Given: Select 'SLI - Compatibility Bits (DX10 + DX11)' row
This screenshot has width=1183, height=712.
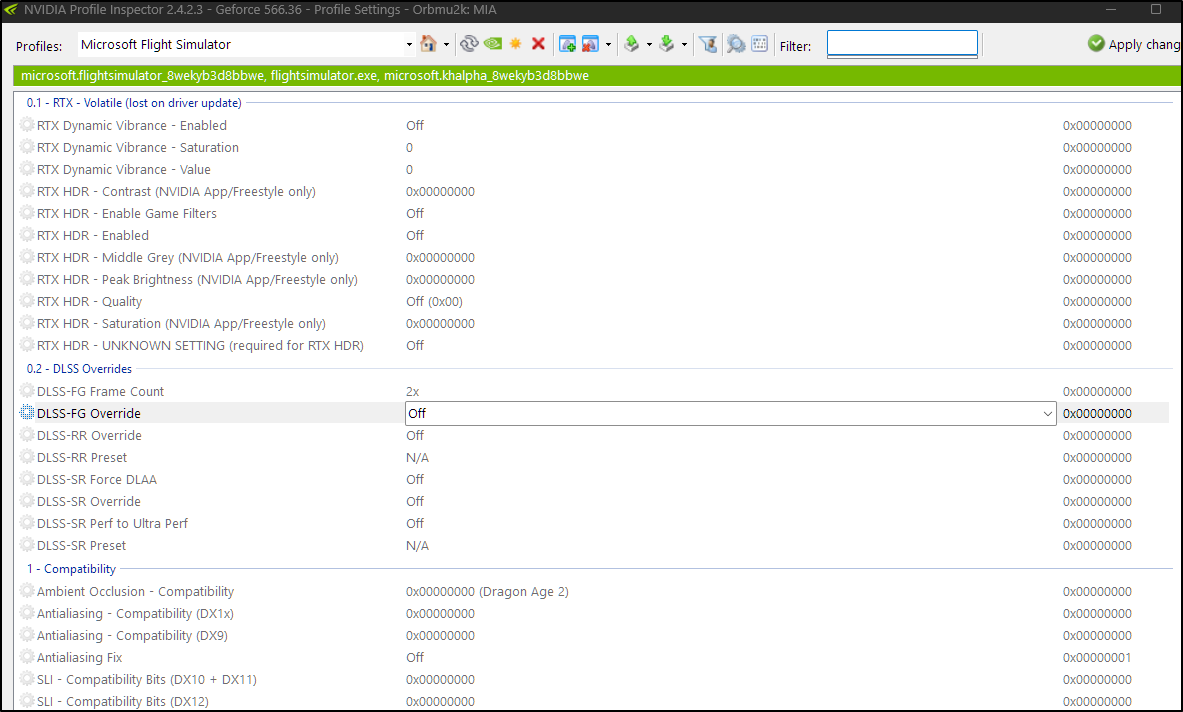Looking at the screenshot, I should (x=592, y=680).
